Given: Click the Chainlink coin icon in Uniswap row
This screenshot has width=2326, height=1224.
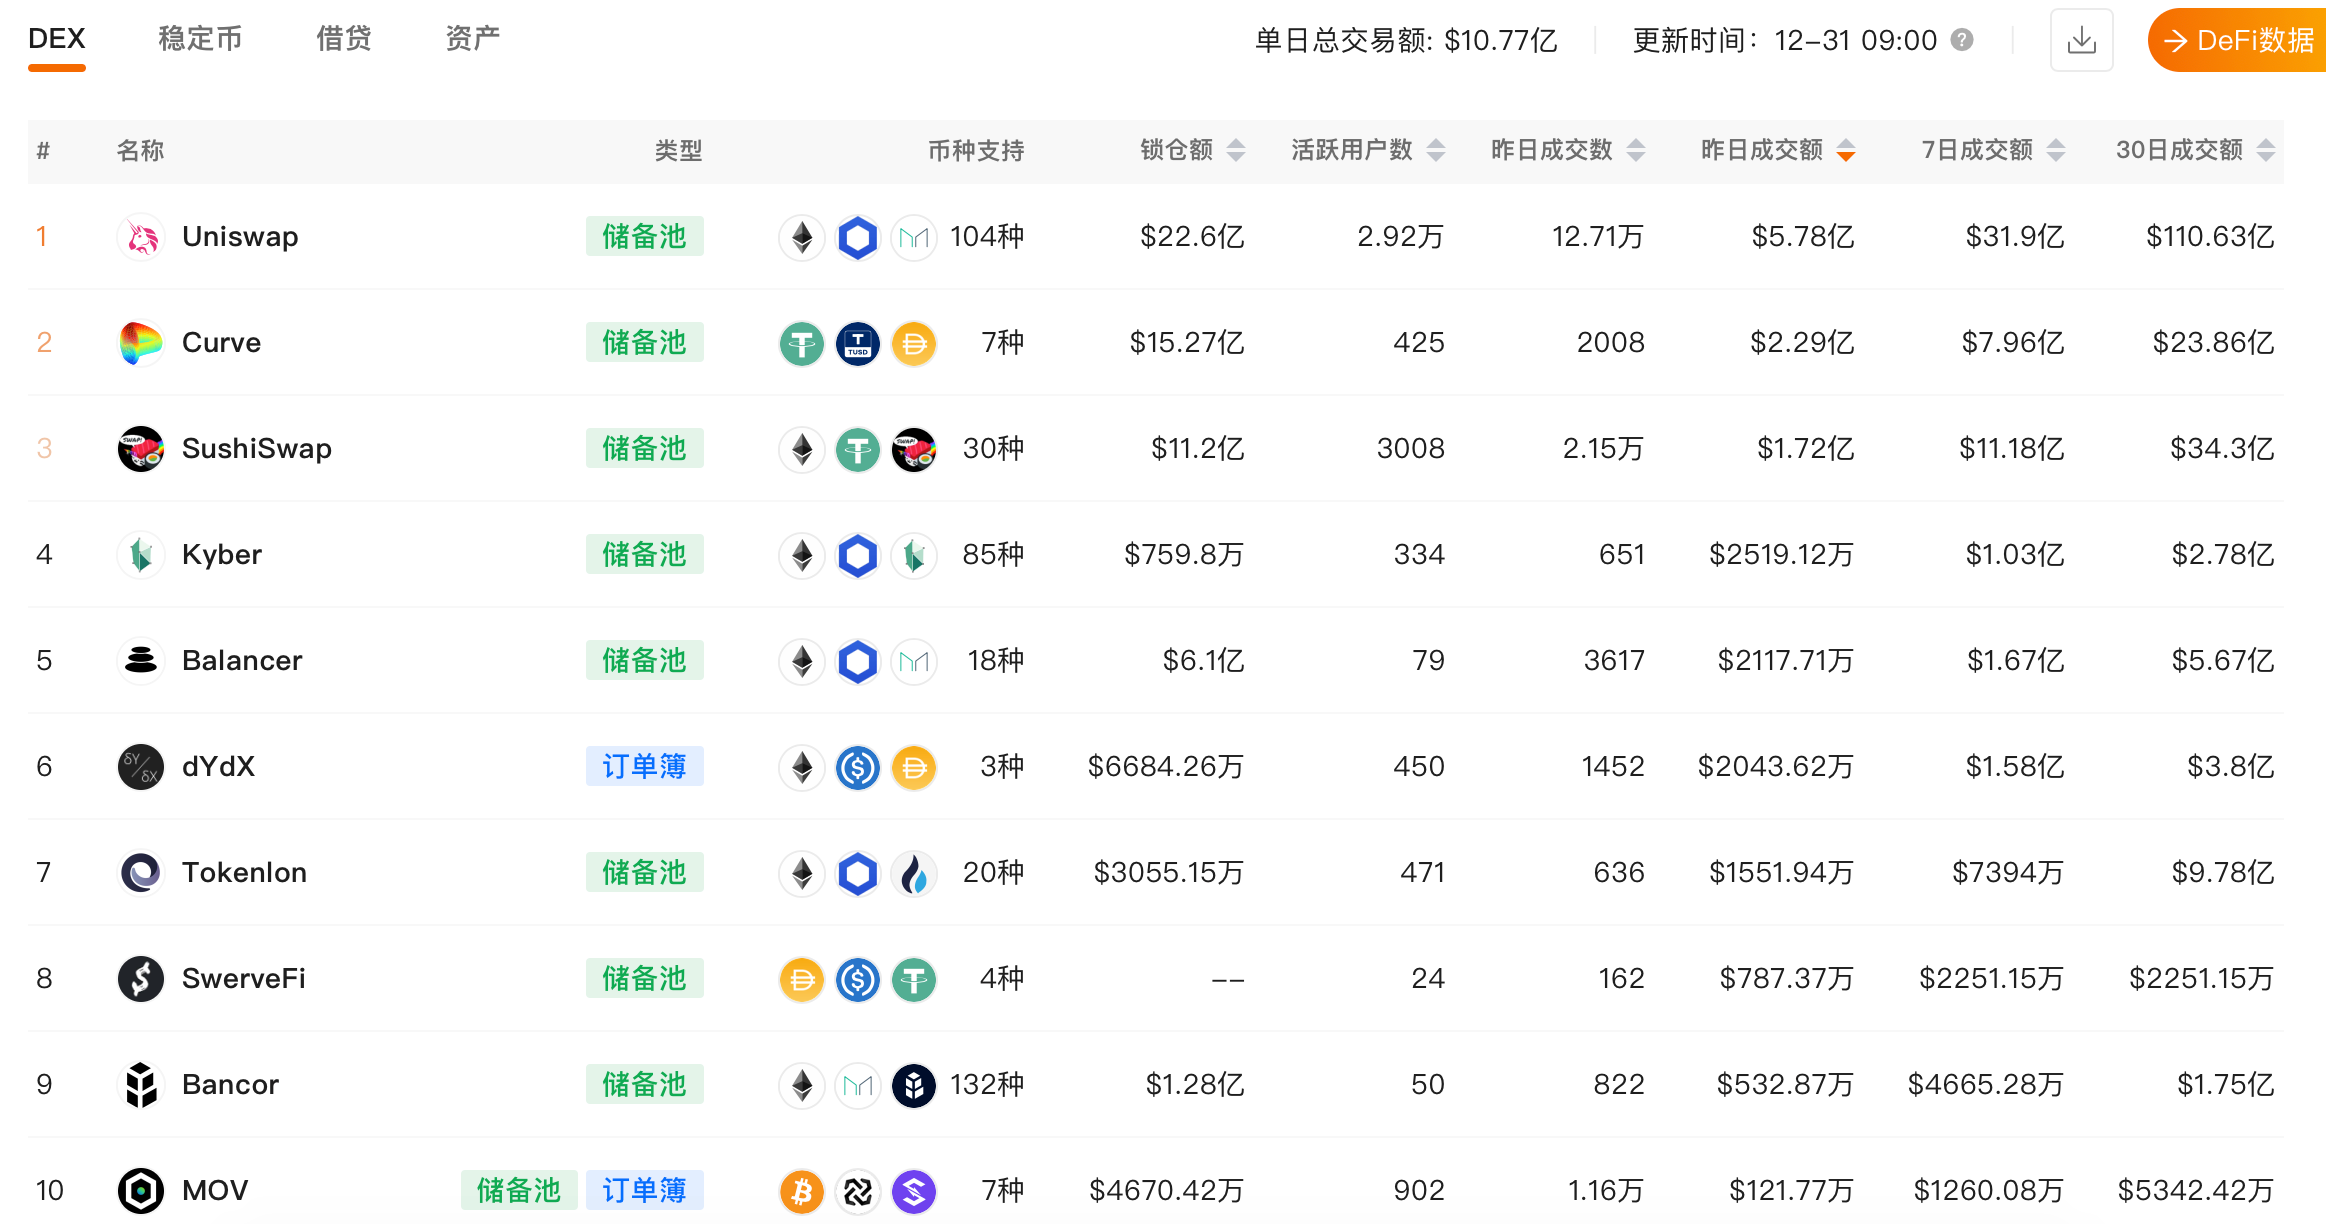Looking at the screenshot, I should click(858, 238).
